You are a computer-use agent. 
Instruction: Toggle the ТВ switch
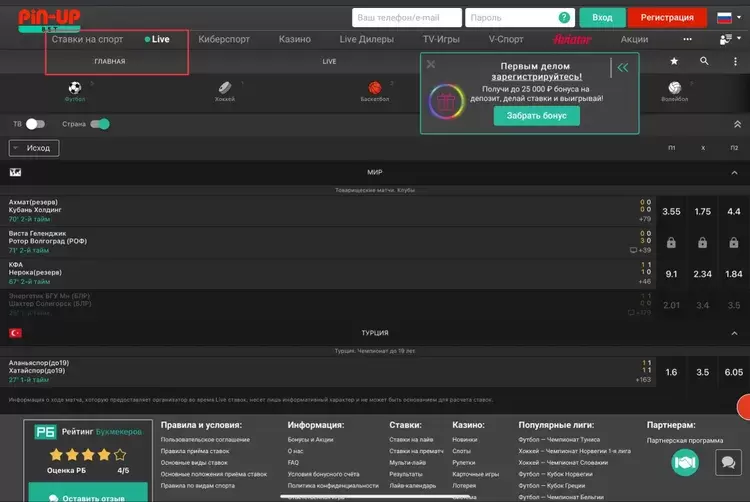35,124
